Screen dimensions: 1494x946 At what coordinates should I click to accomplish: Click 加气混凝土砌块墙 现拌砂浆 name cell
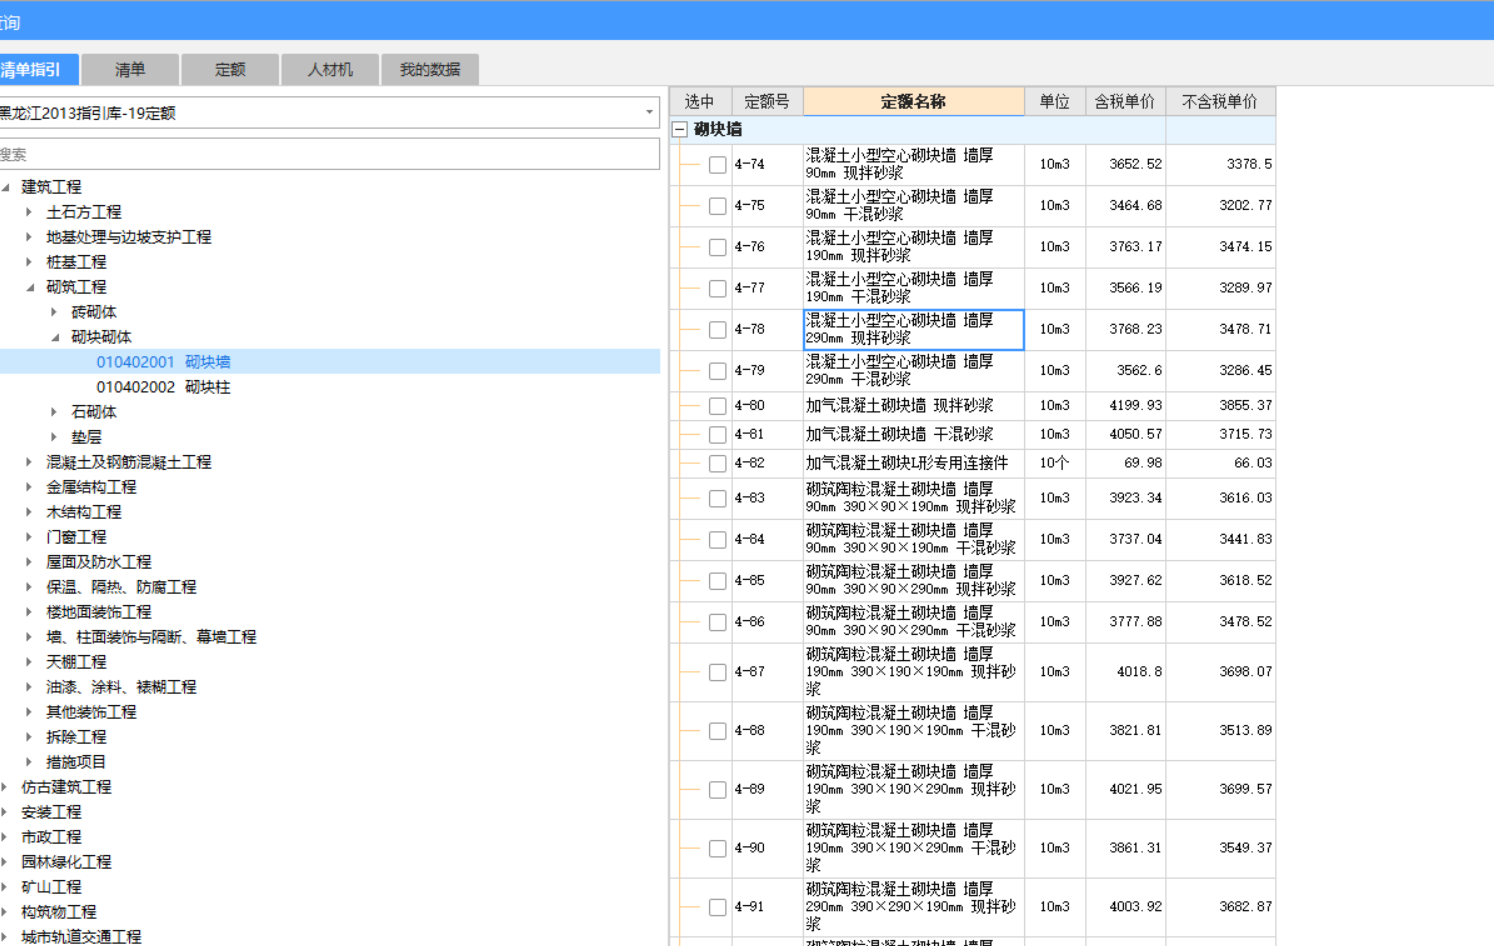click(x=914, y=405)
